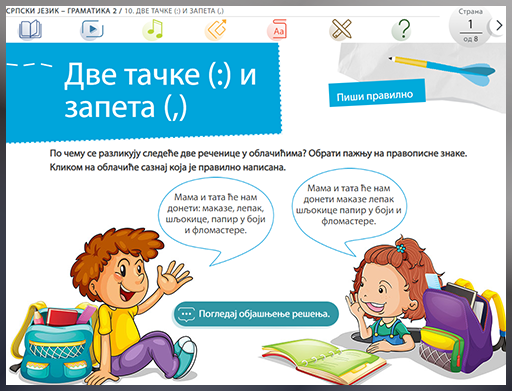The image size is (512, 391).
Task: Select the green music note icon
Action: (x=153, y=29)
